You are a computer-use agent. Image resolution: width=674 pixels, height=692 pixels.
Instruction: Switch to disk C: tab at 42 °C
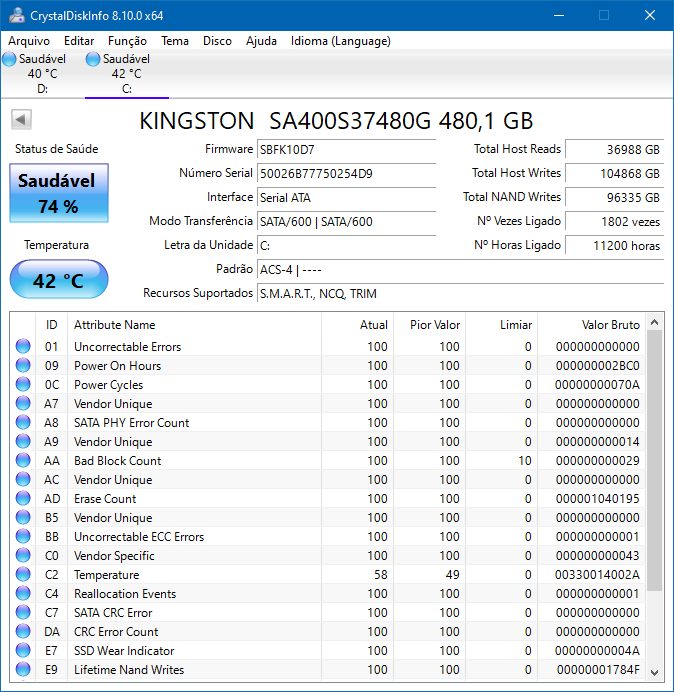point(127,74)
